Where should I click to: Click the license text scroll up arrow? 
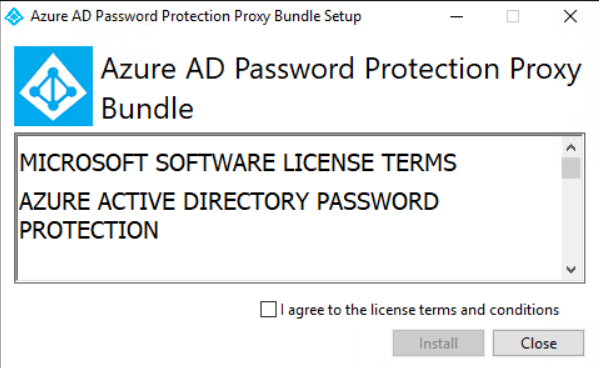tap(571, 148)
